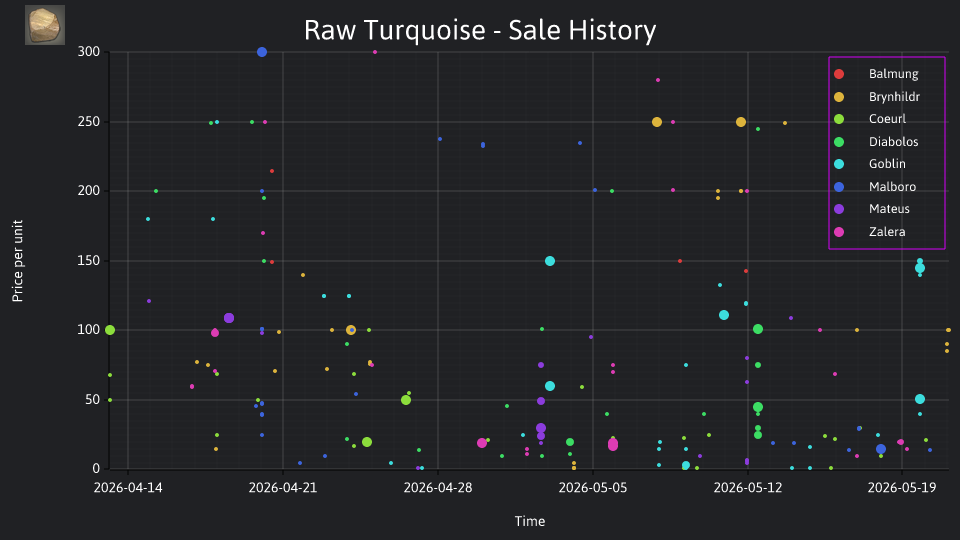
Task: Click the 2026-04-14 x-axis label
Action: [x=128, y=488]
